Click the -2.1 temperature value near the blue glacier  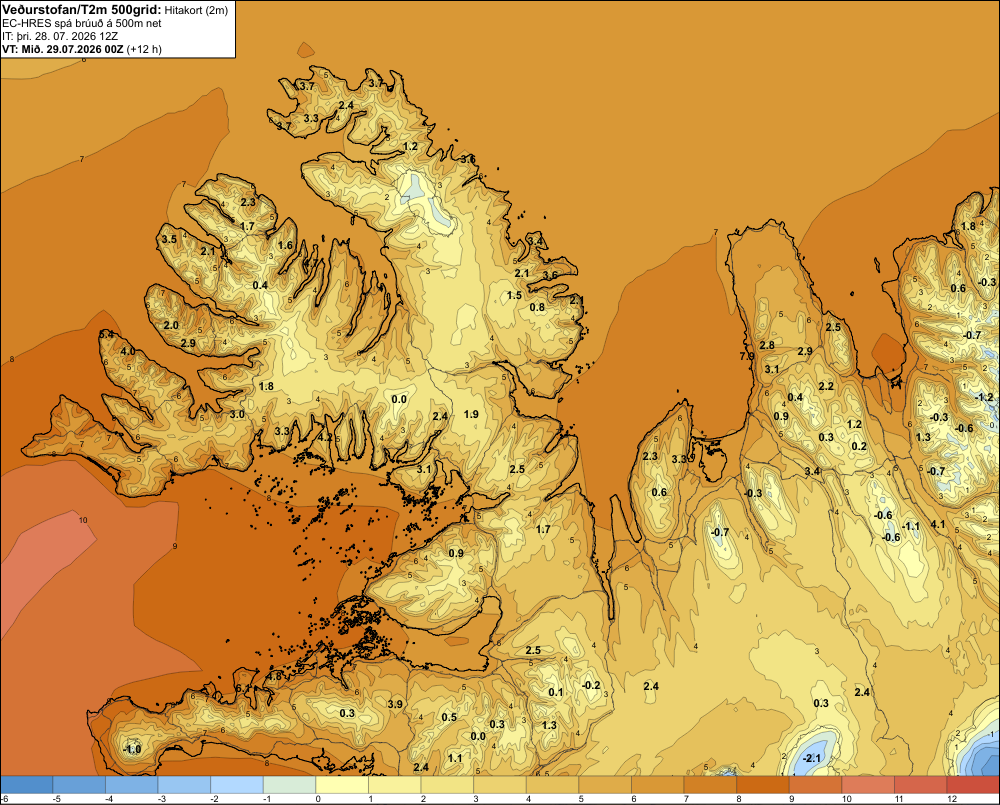click(x=812, y=758)
